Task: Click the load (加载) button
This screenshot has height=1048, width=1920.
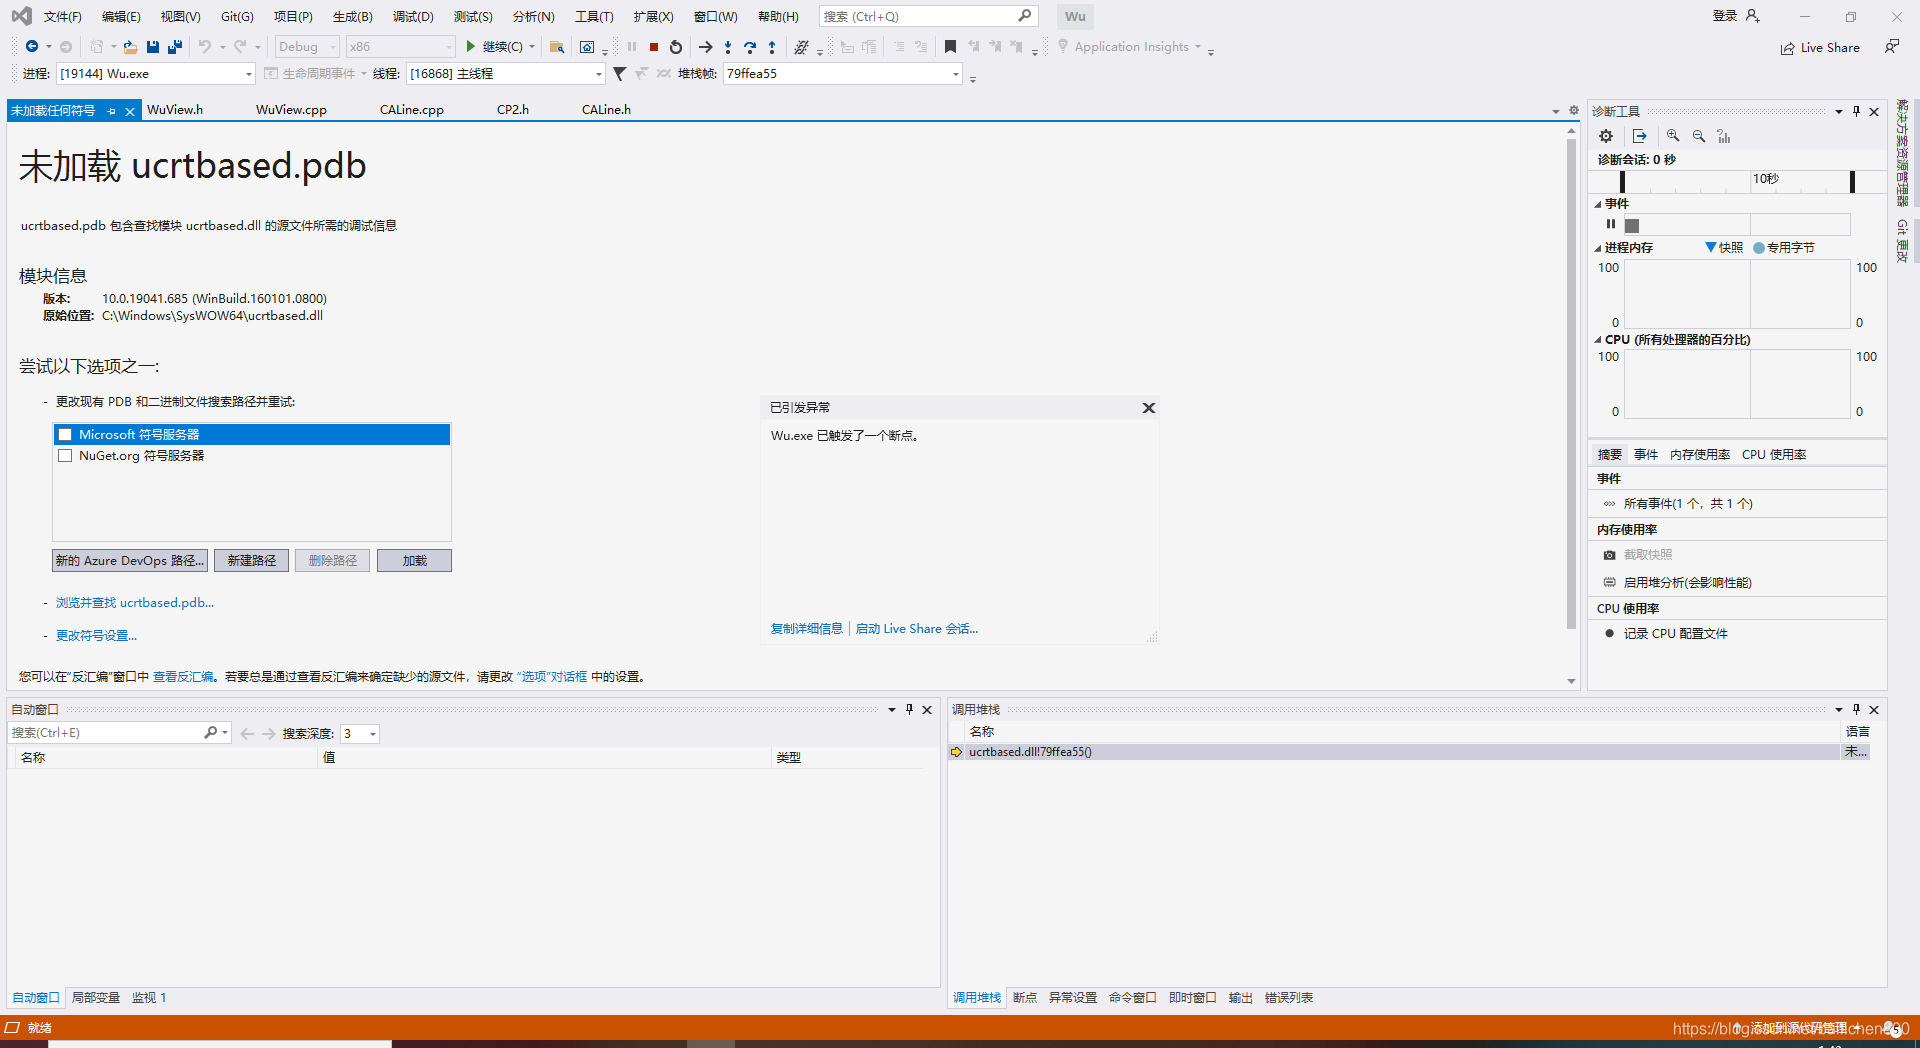Action: (x=414, y=561)
